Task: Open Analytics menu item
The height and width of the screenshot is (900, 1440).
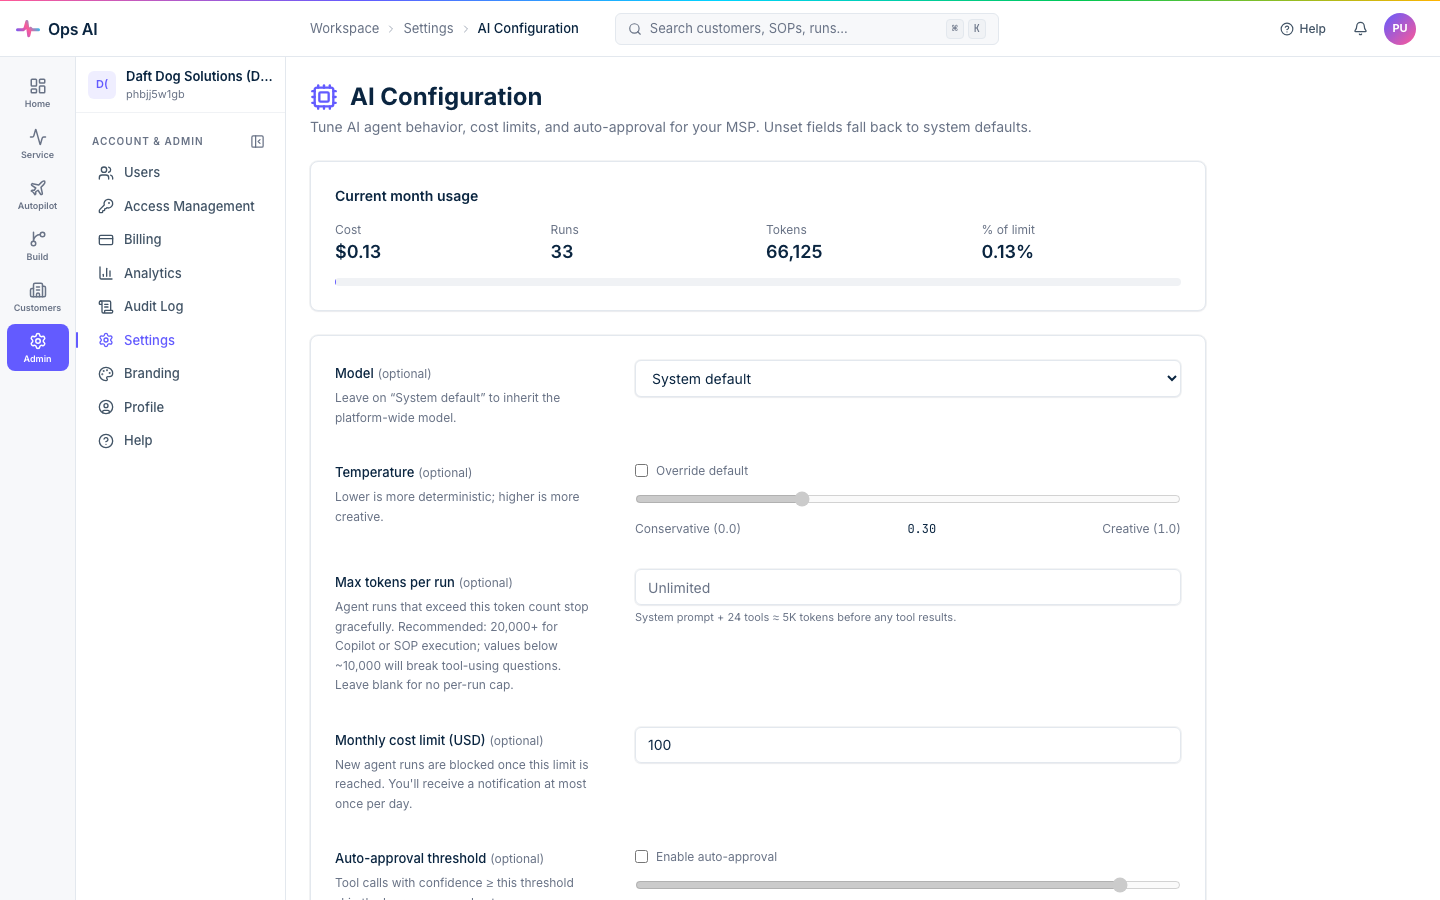Action: [180, 273]
